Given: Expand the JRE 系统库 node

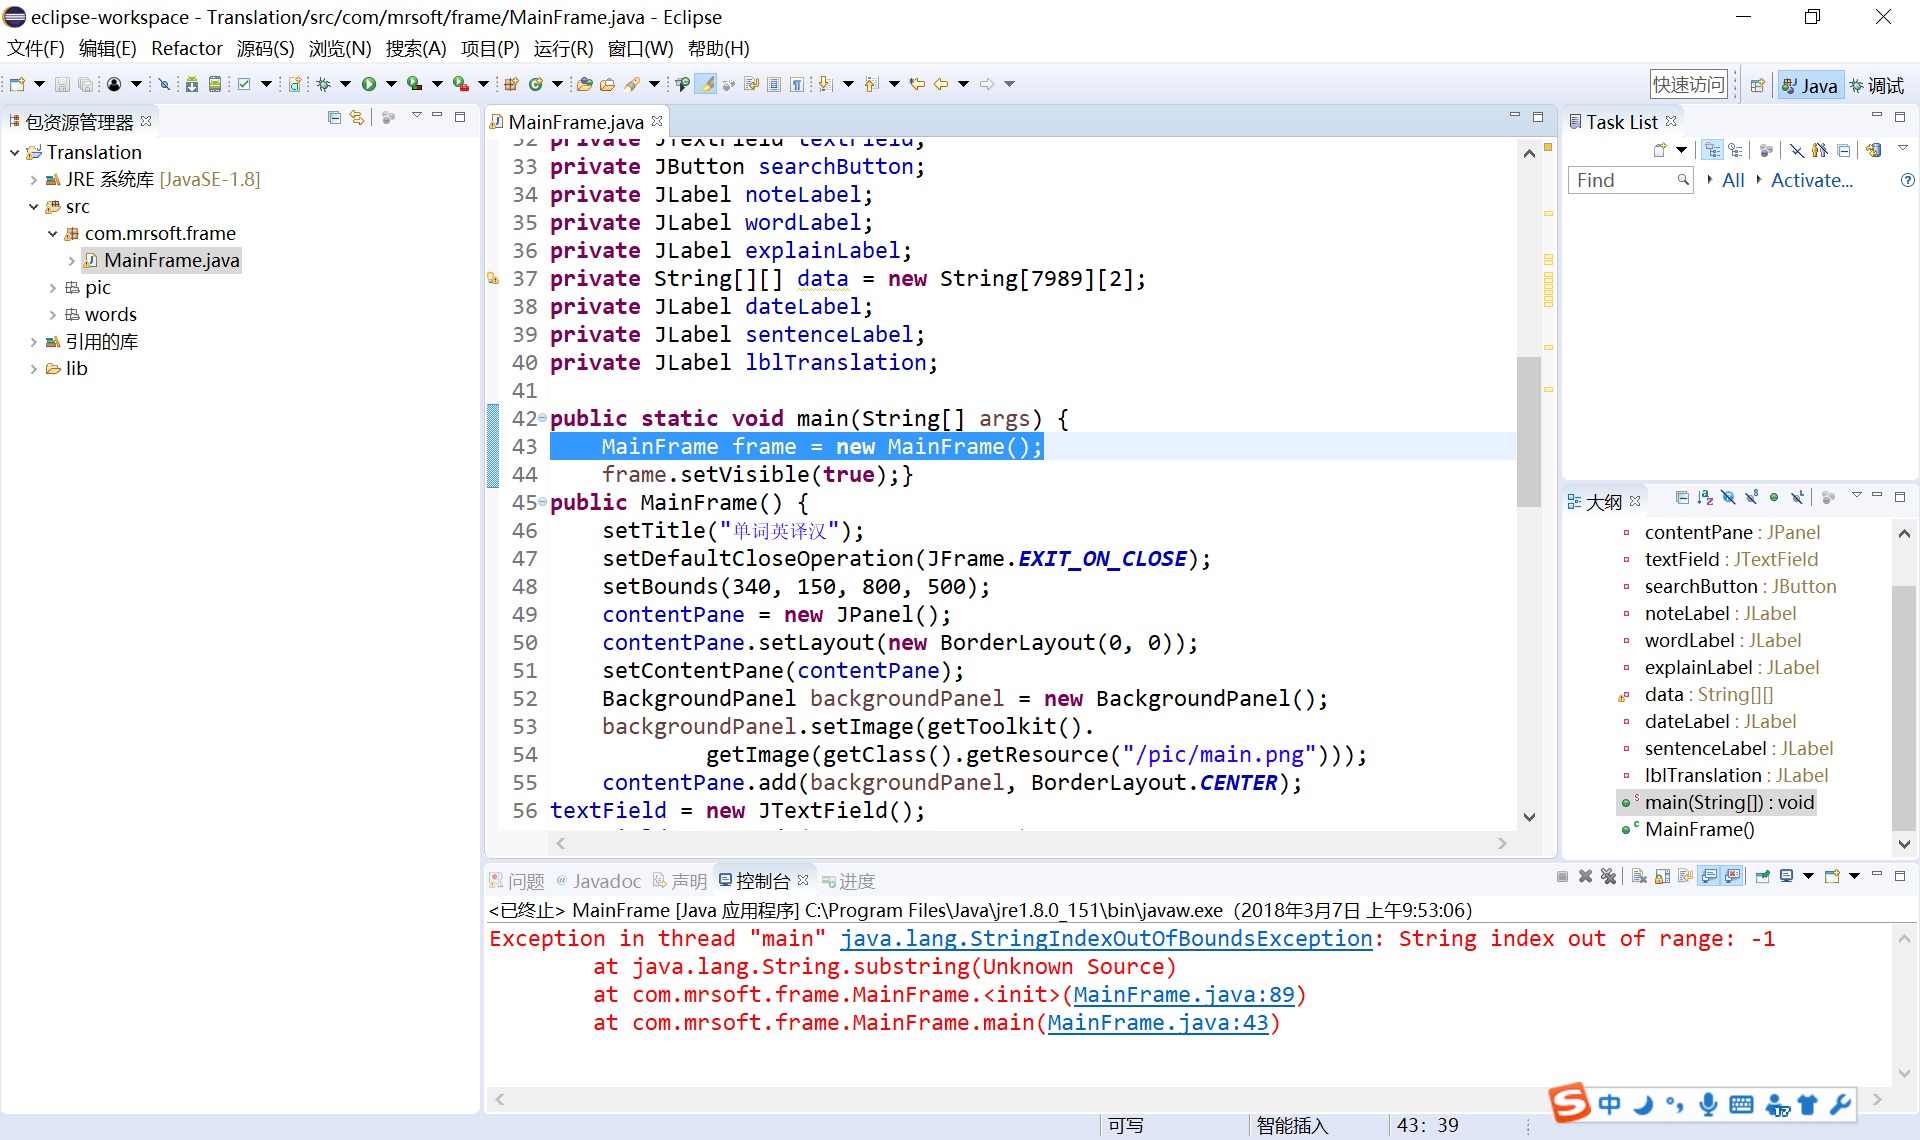Looking at the screenshot, I should coord(33,180).
